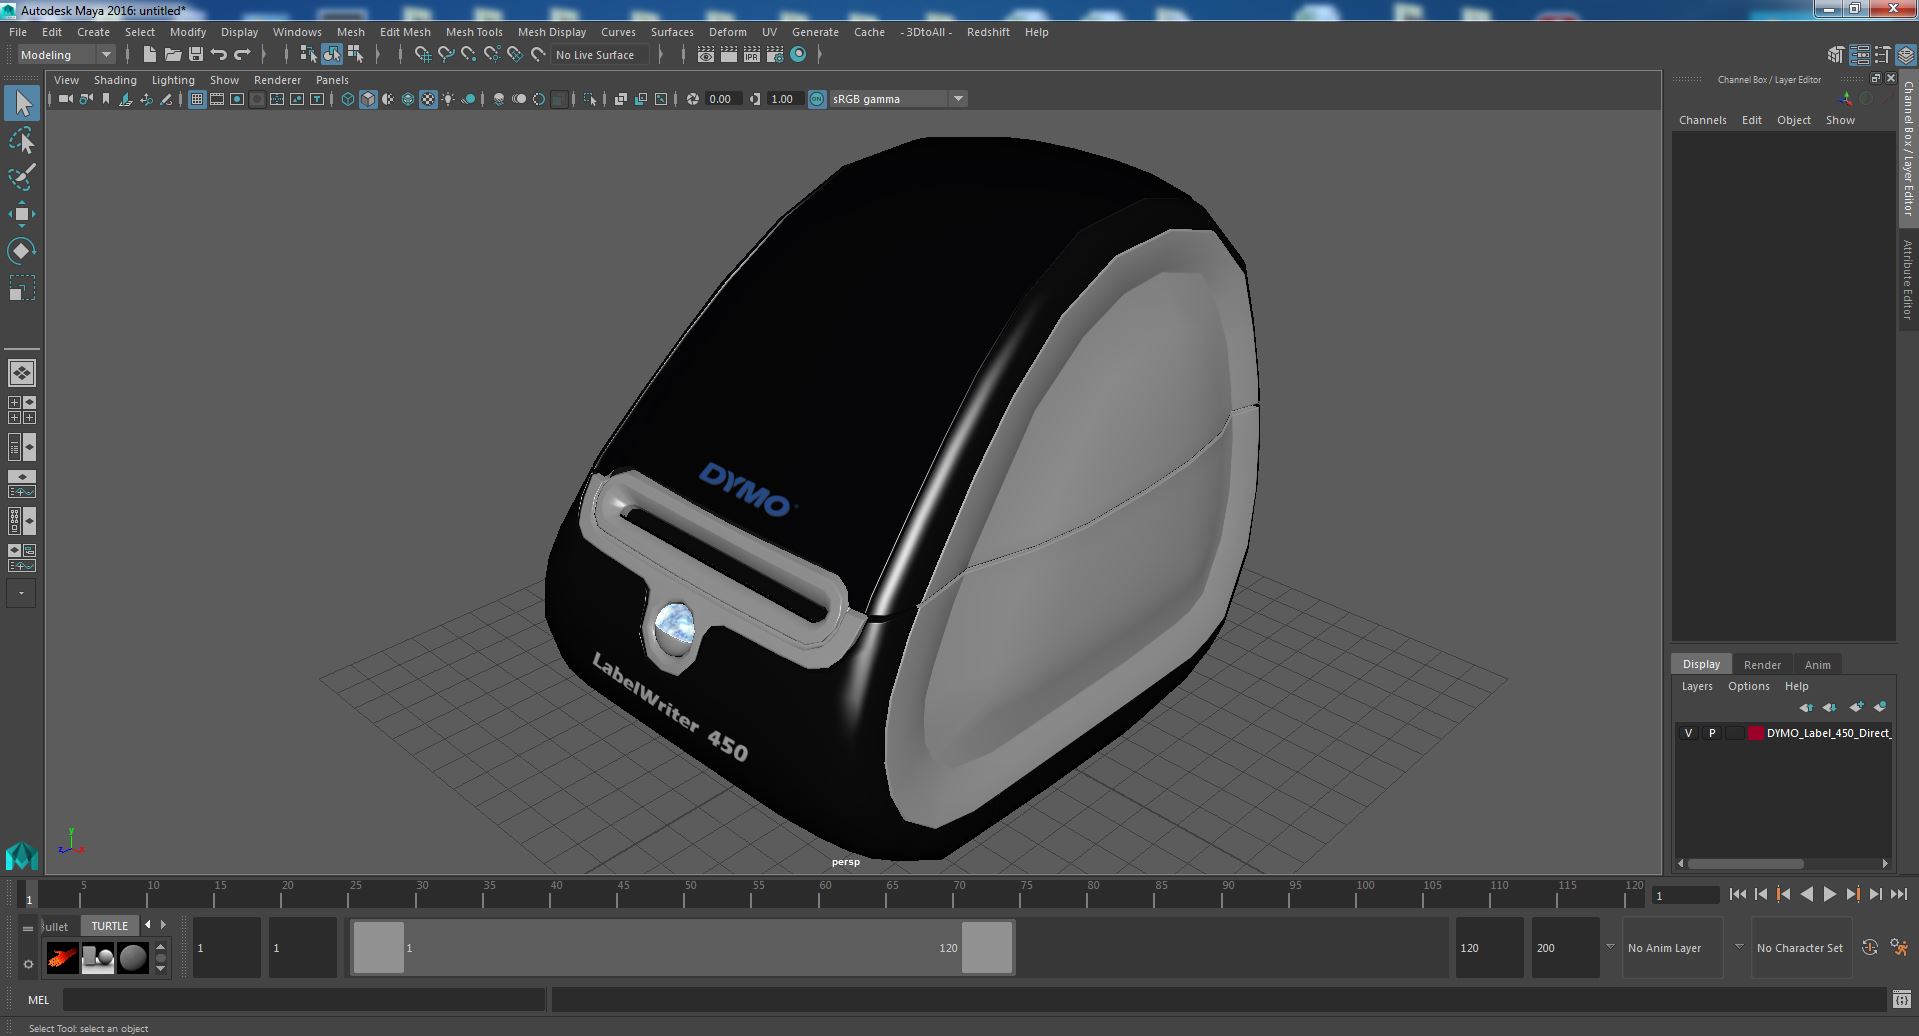Open the sRGB gamma view transform dropdown
This screenshot has height=1036, width=1919.
[898, 99]
